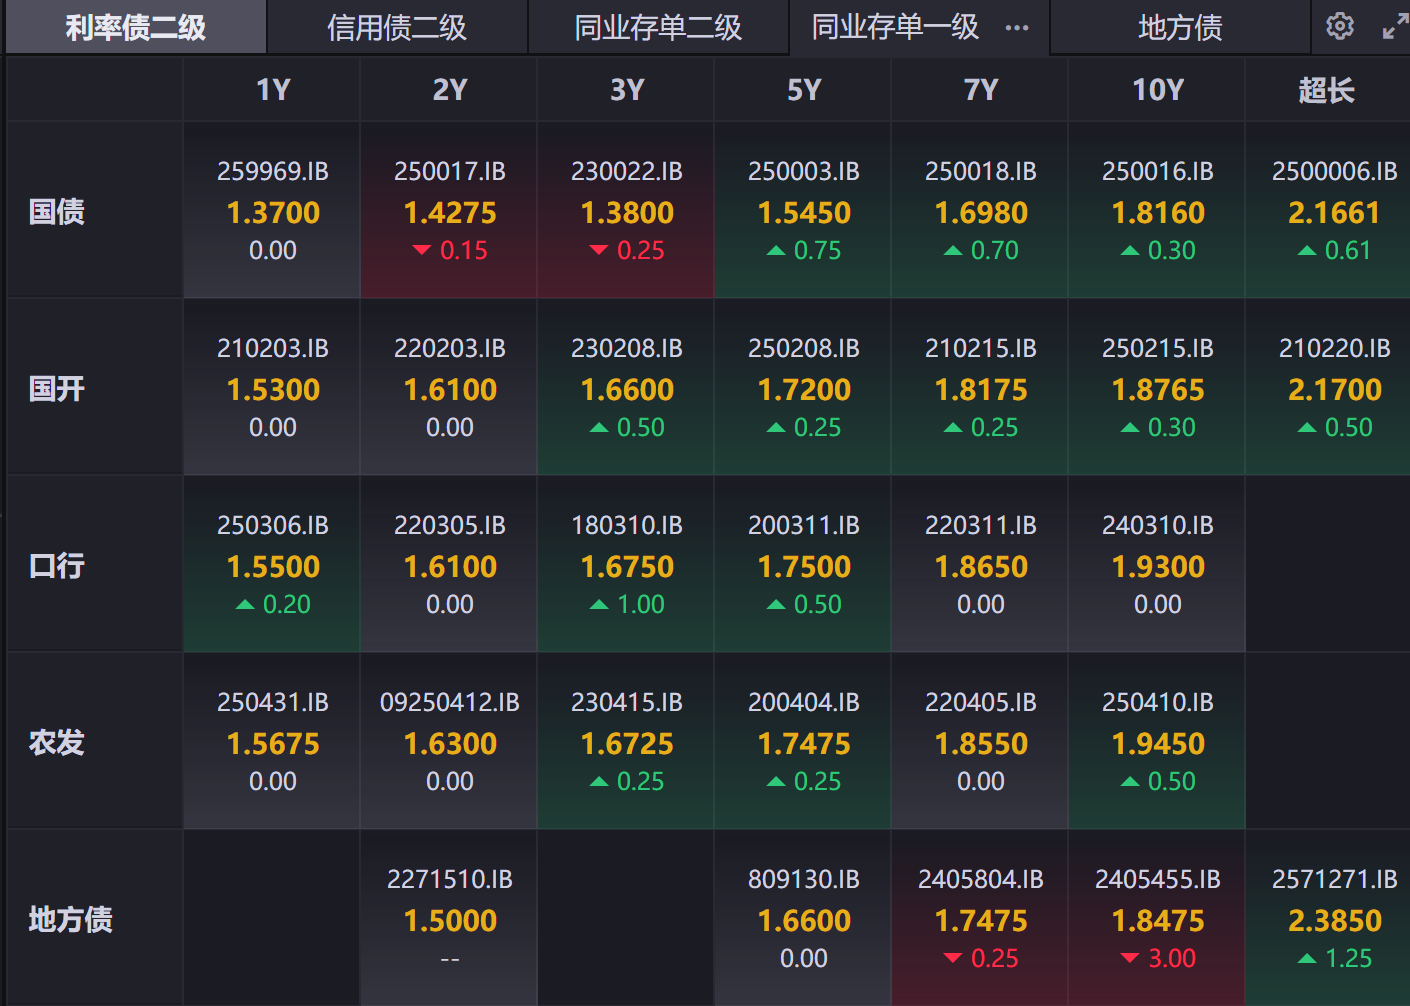This screenshot has height=1006, width=1410.
Task: Click the 1.8160 yield for 250016.IB
Action: click(1158, 213)
